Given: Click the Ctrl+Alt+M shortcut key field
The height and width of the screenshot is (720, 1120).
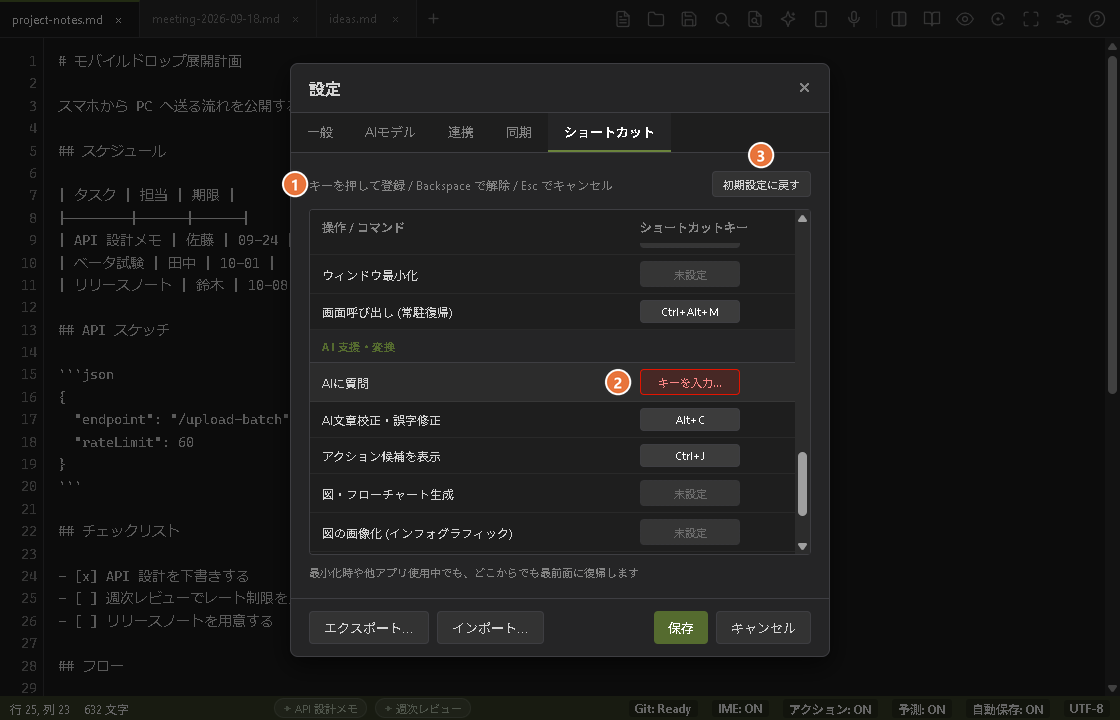Looking at the screenshot, I should click(x=689, y=311).
